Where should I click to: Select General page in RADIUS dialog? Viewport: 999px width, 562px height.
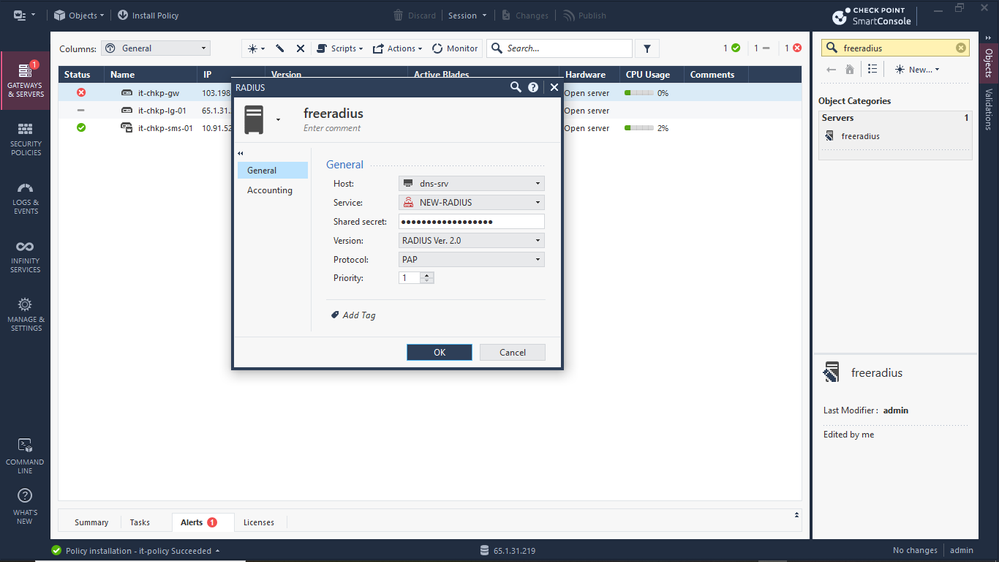click(x=273, y=170)
